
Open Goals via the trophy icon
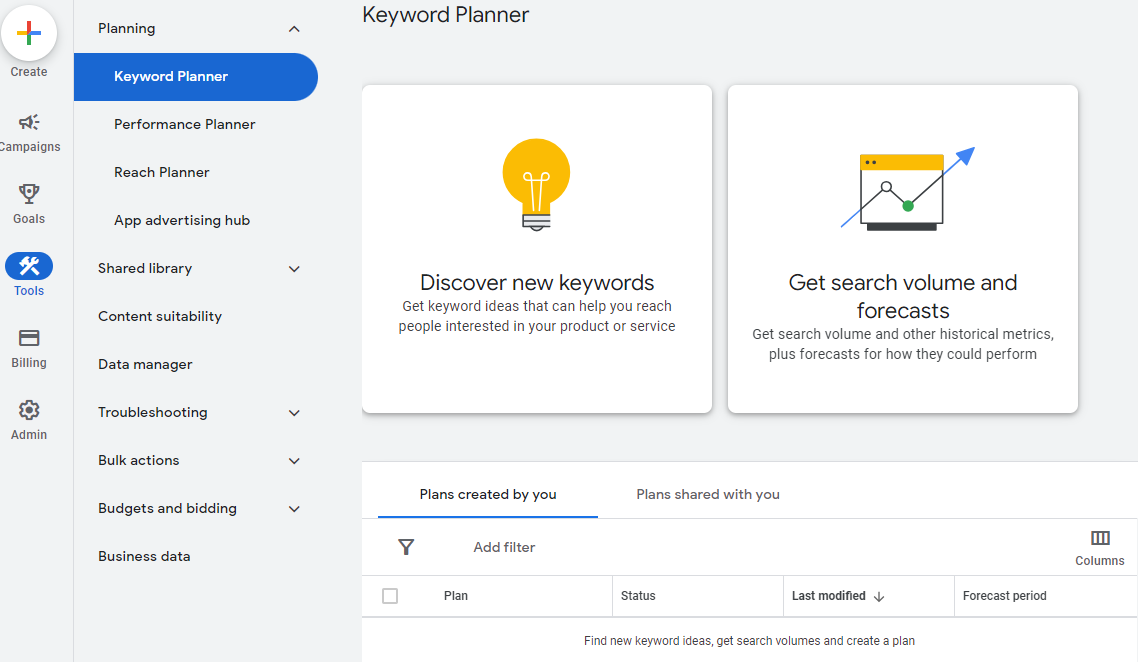point(29,194)
